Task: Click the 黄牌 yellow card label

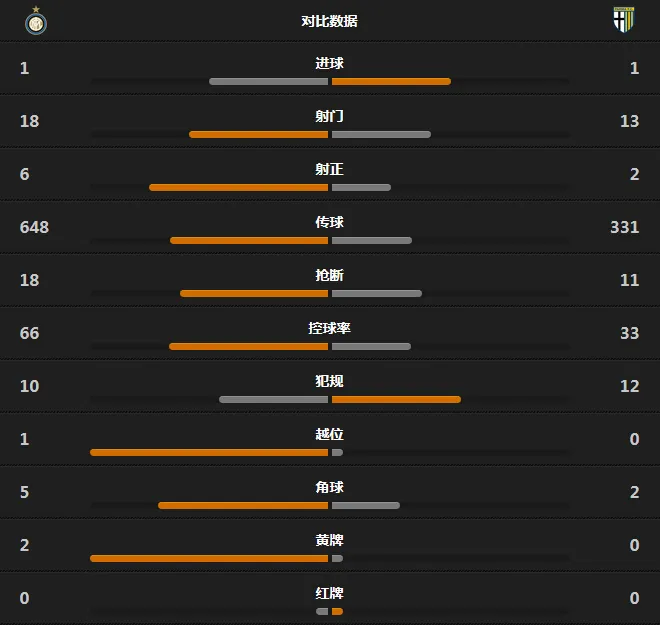Action: coord(330,540)
